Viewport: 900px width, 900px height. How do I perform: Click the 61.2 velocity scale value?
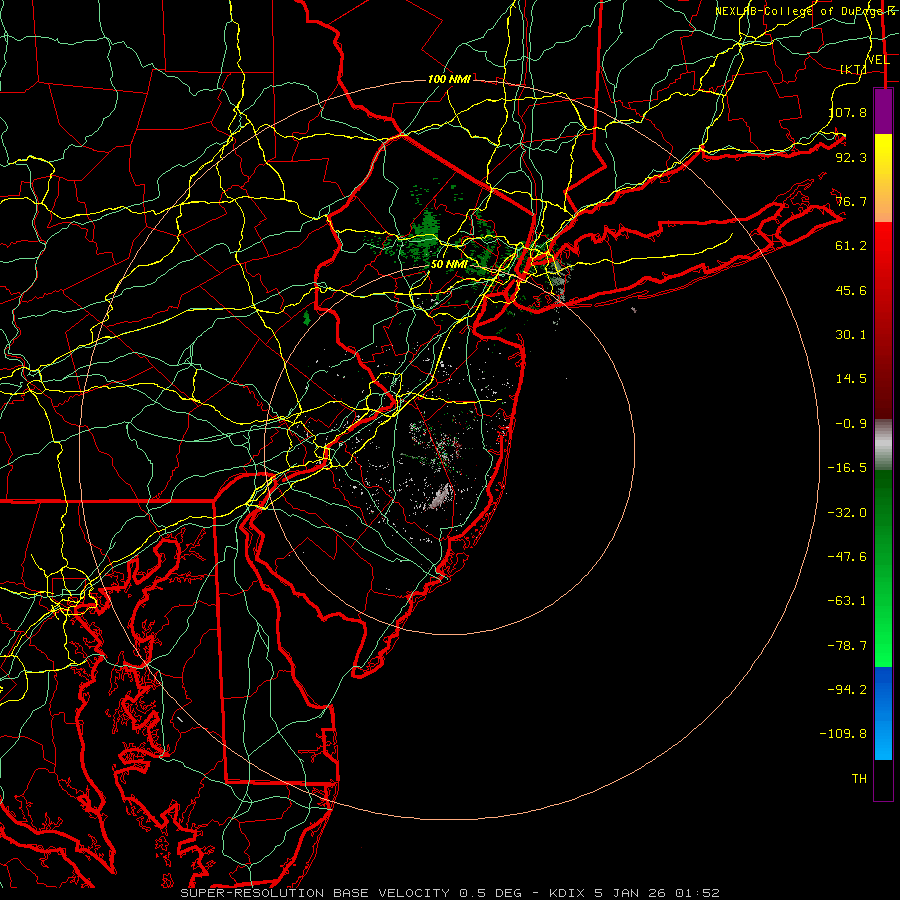(851, 246)
